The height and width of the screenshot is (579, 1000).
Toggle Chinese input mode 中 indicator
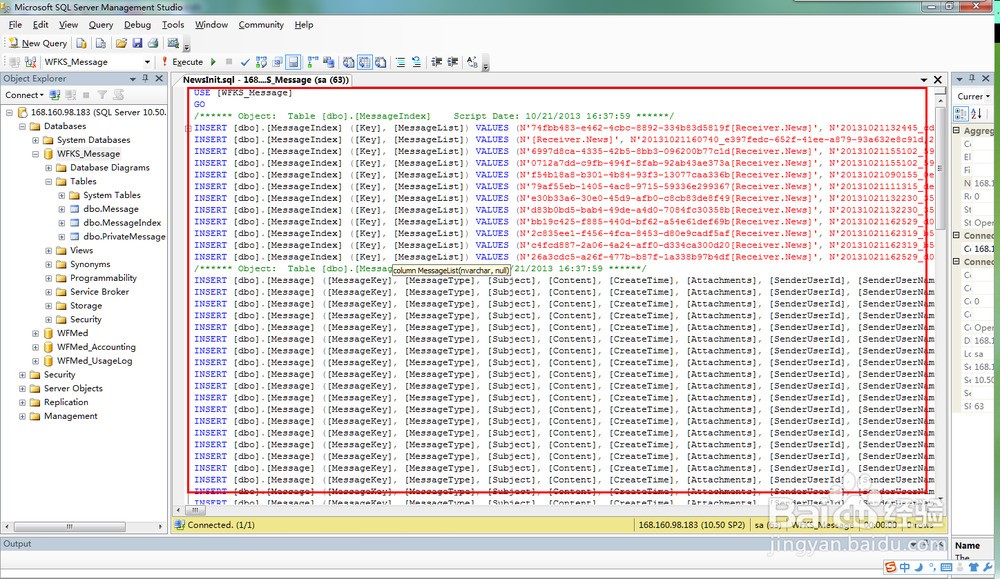[904, 567]
